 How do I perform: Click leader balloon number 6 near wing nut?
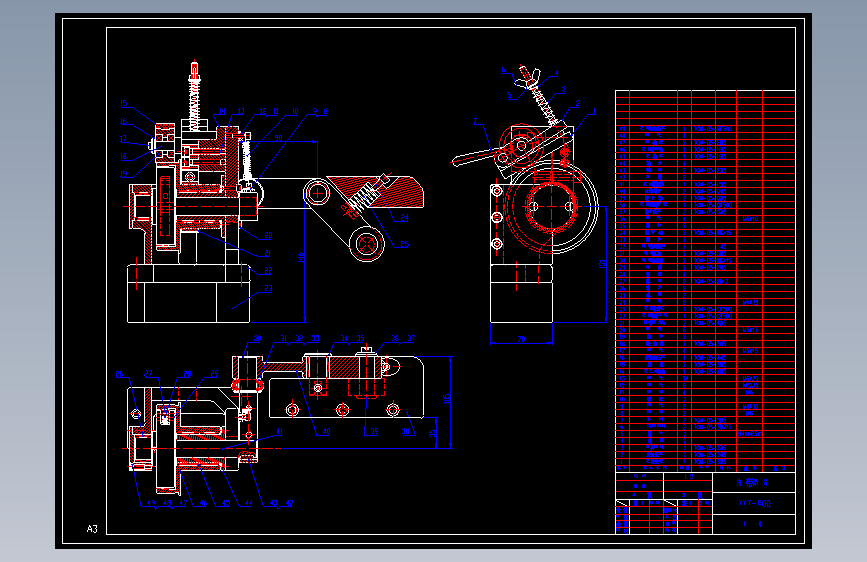coord(503,70)
